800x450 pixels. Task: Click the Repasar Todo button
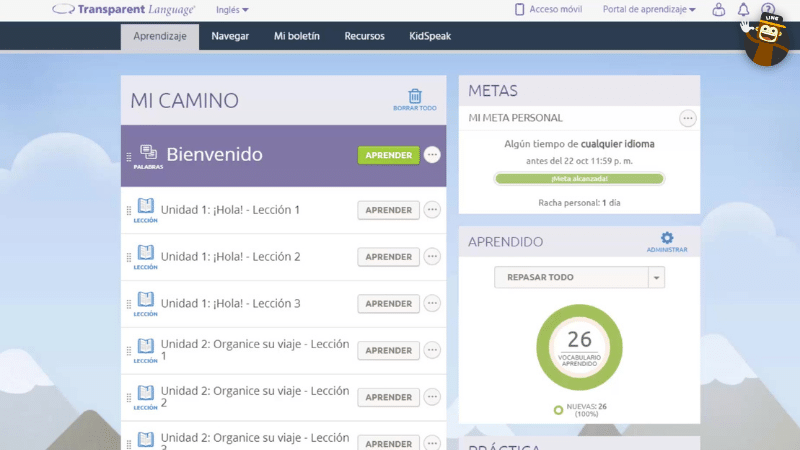(x=571, y=277)
